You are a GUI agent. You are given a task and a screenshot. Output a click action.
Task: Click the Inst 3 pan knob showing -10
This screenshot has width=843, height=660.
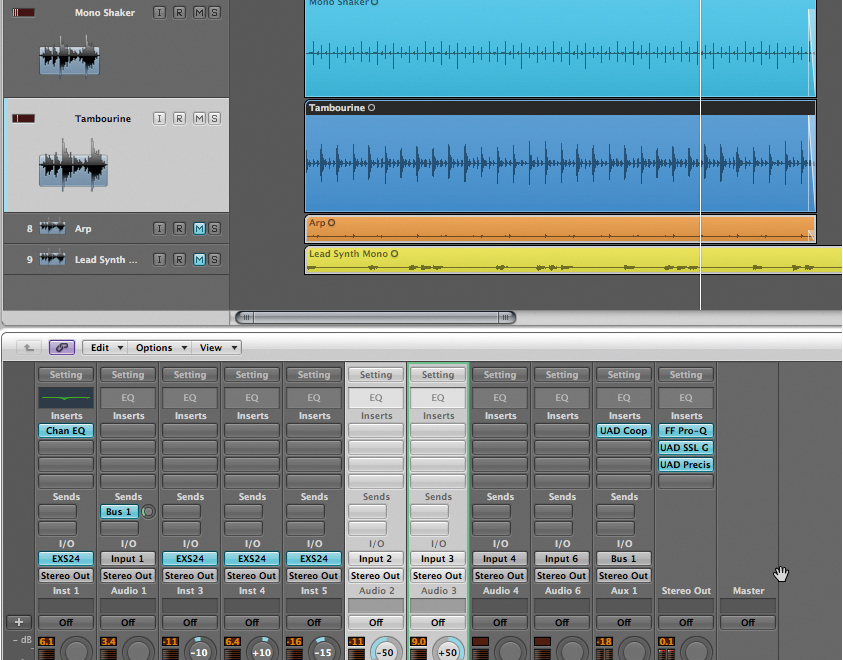tap(199, 649)
